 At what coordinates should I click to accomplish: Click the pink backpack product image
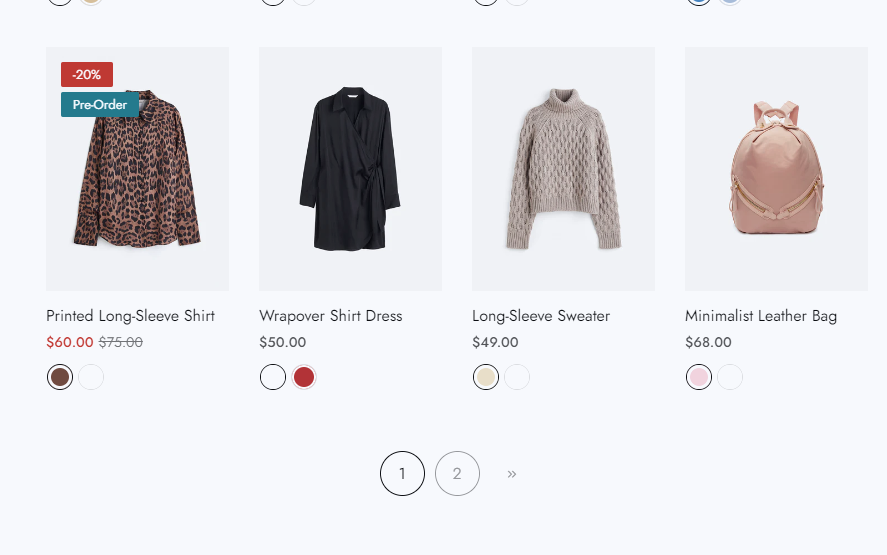776,170
